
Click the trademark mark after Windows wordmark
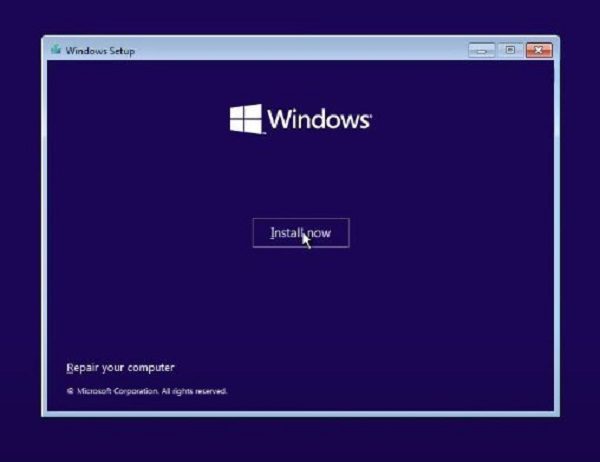coord(371,114)
